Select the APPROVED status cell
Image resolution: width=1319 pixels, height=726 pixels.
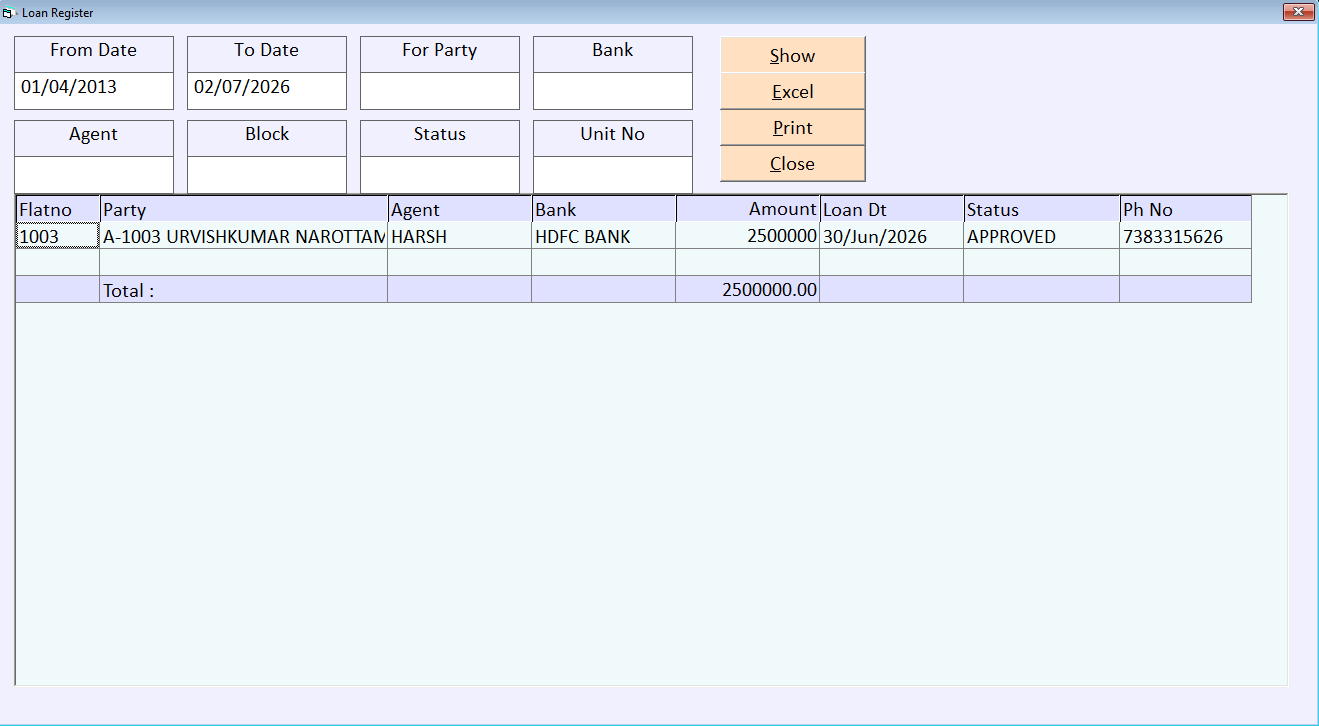(1042, 236)
